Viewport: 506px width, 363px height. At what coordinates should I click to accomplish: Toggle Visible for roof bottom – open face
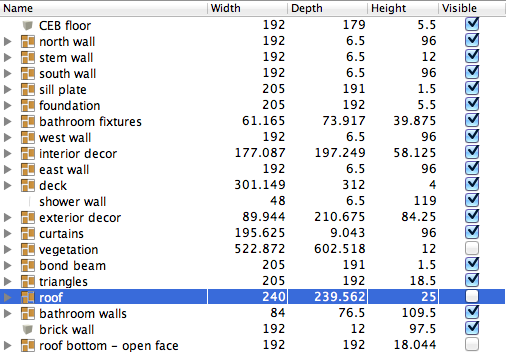coord(472,345)
